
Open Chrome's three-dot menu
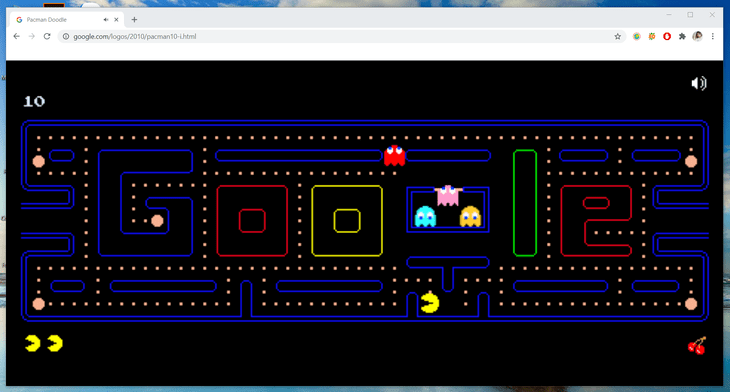(712, 36)
